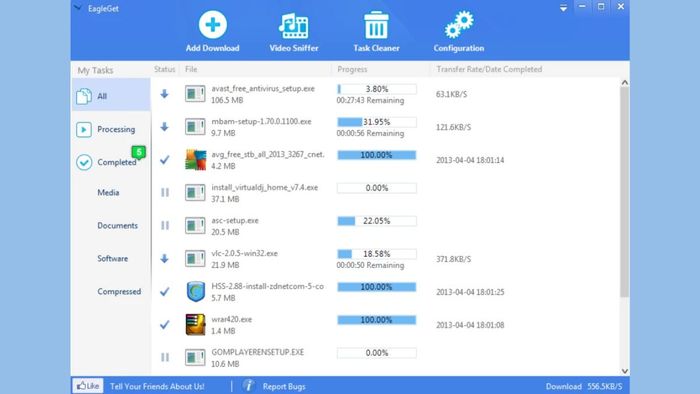
Task: Sort by the File column header
Action: click(191, 69)
